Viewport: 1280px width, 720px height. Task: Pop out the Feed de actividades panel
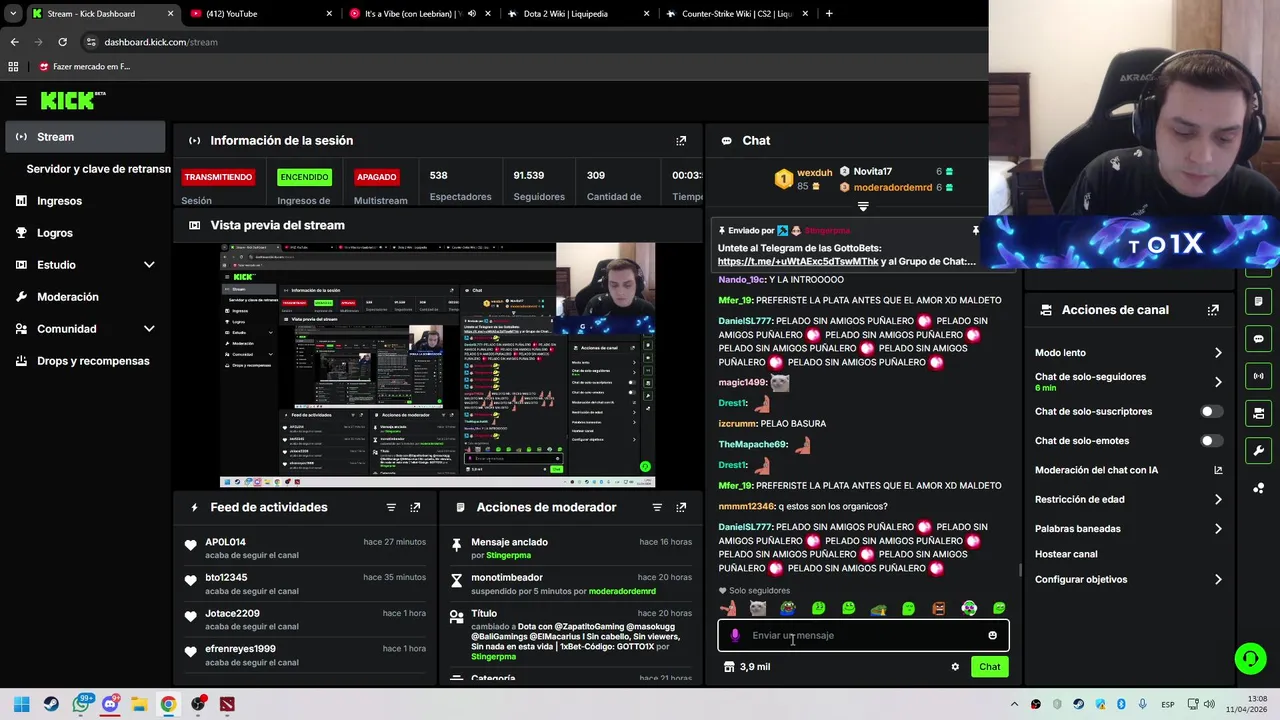click(415, 508)
